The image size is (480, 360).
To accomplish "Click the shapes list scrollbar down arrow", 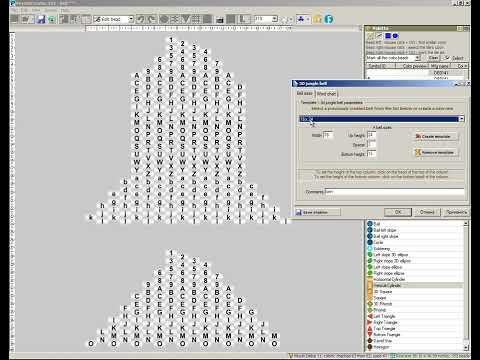I will click(x=466, y=347).
